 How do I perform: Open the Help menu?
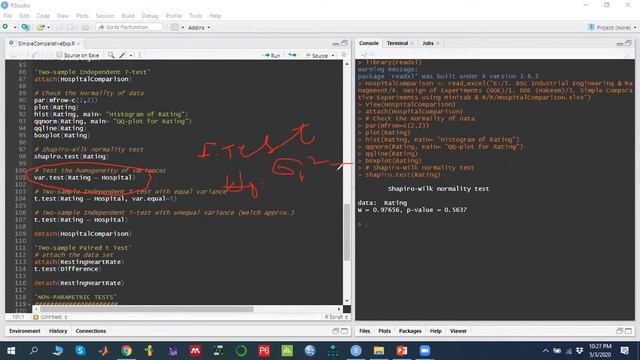tap(215, 16)
